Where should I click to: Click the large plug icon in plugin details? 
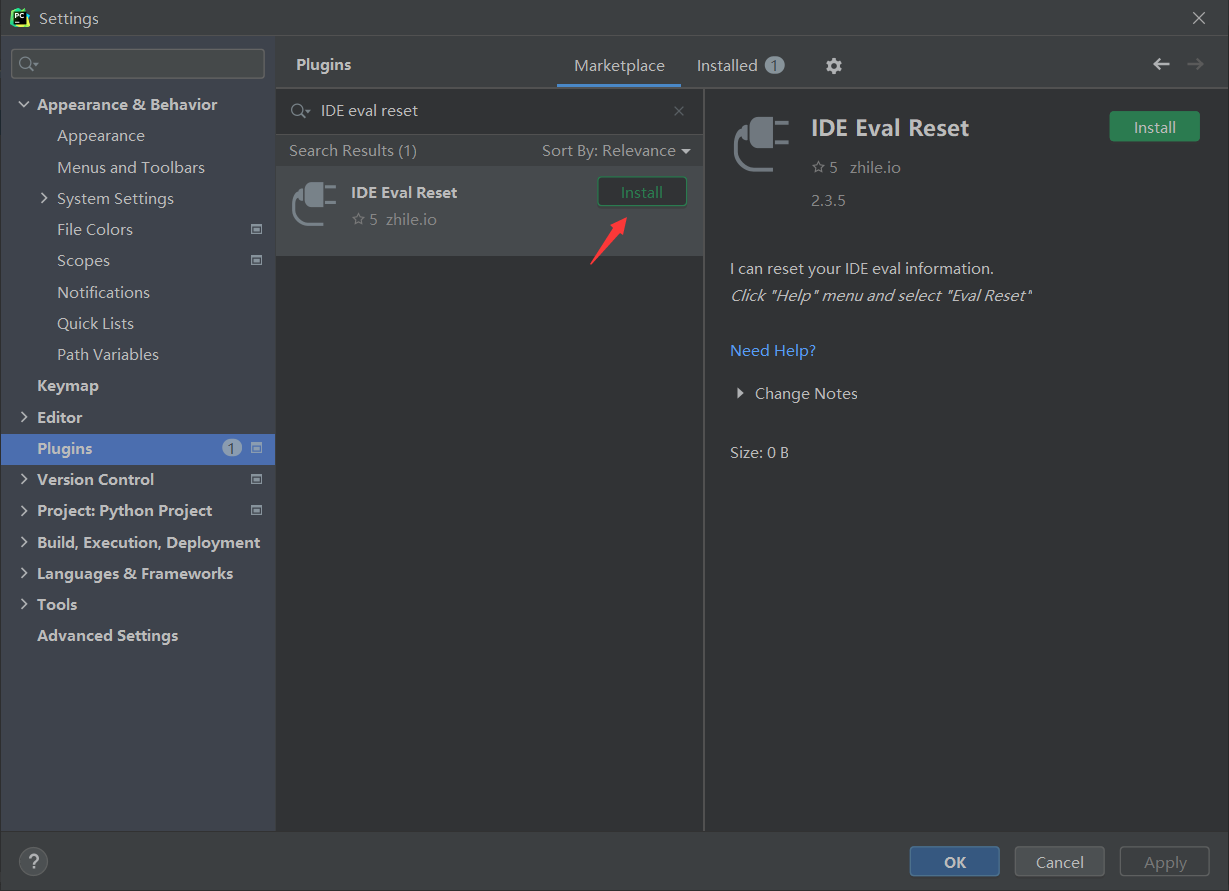[762, 145]
